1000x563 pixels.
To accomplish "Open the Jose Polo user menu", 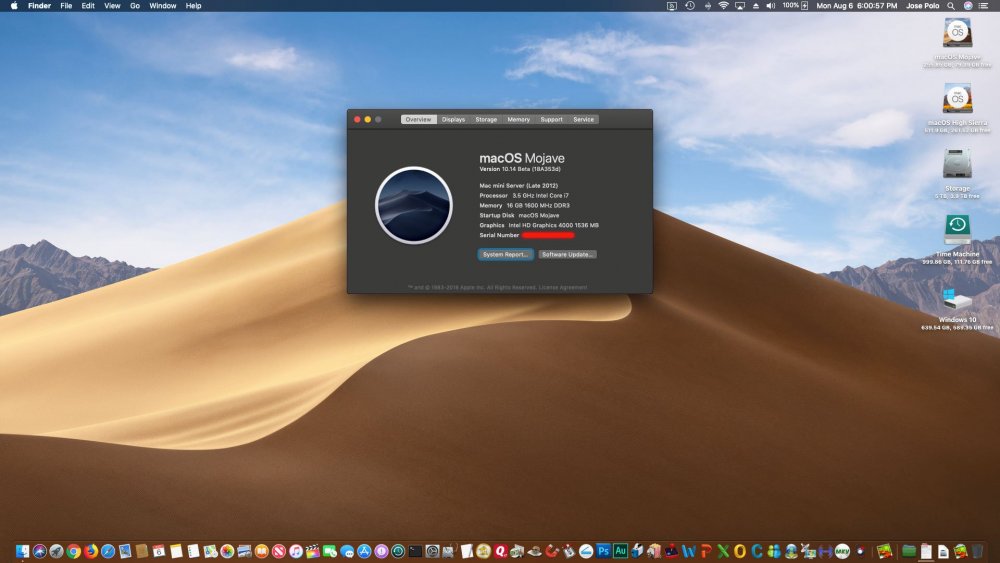I will (x=922, y=6).
